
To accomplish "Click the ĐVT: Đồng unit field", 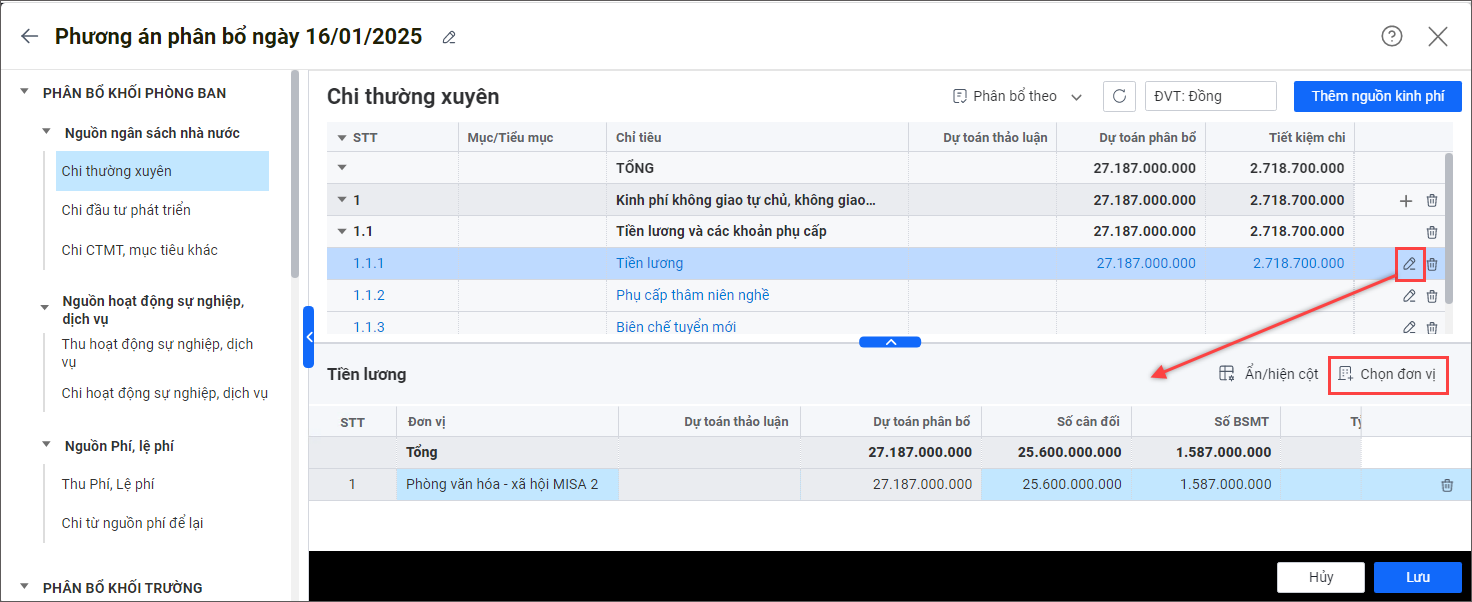I will pyautogui.click(x=1210, y=96).
